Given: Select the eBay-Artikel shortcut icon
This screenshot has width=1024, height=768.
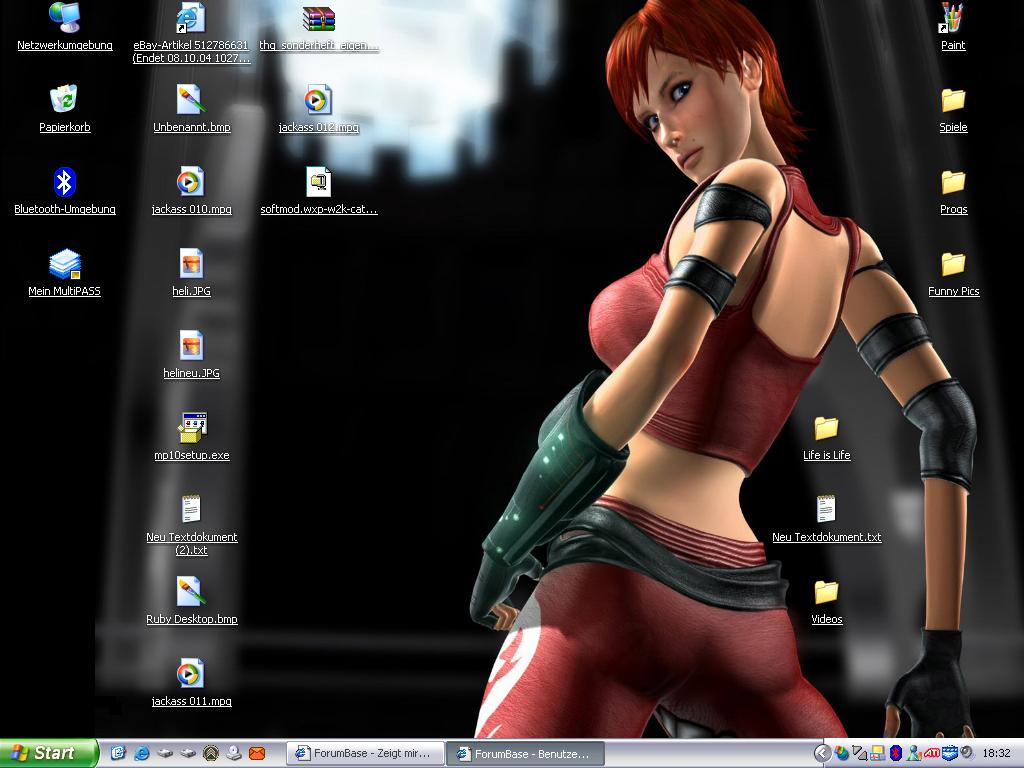Looking at the screenshot, I should pos(191,18).
